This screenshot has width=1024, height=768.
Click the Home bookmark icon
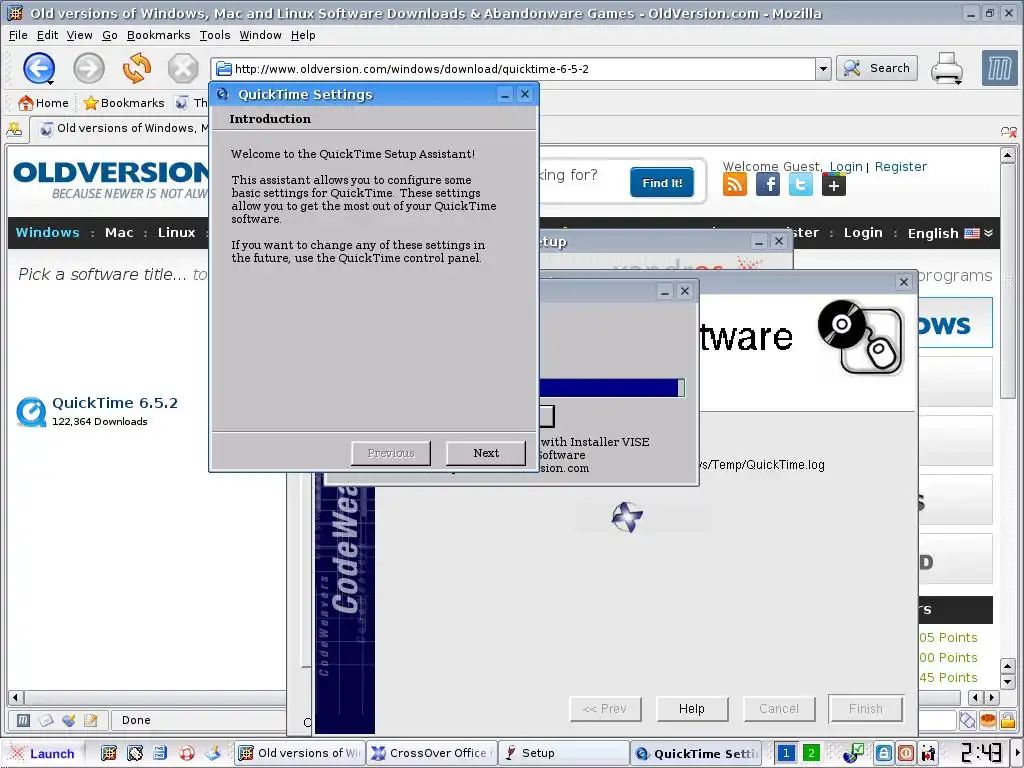coord(26,103)
